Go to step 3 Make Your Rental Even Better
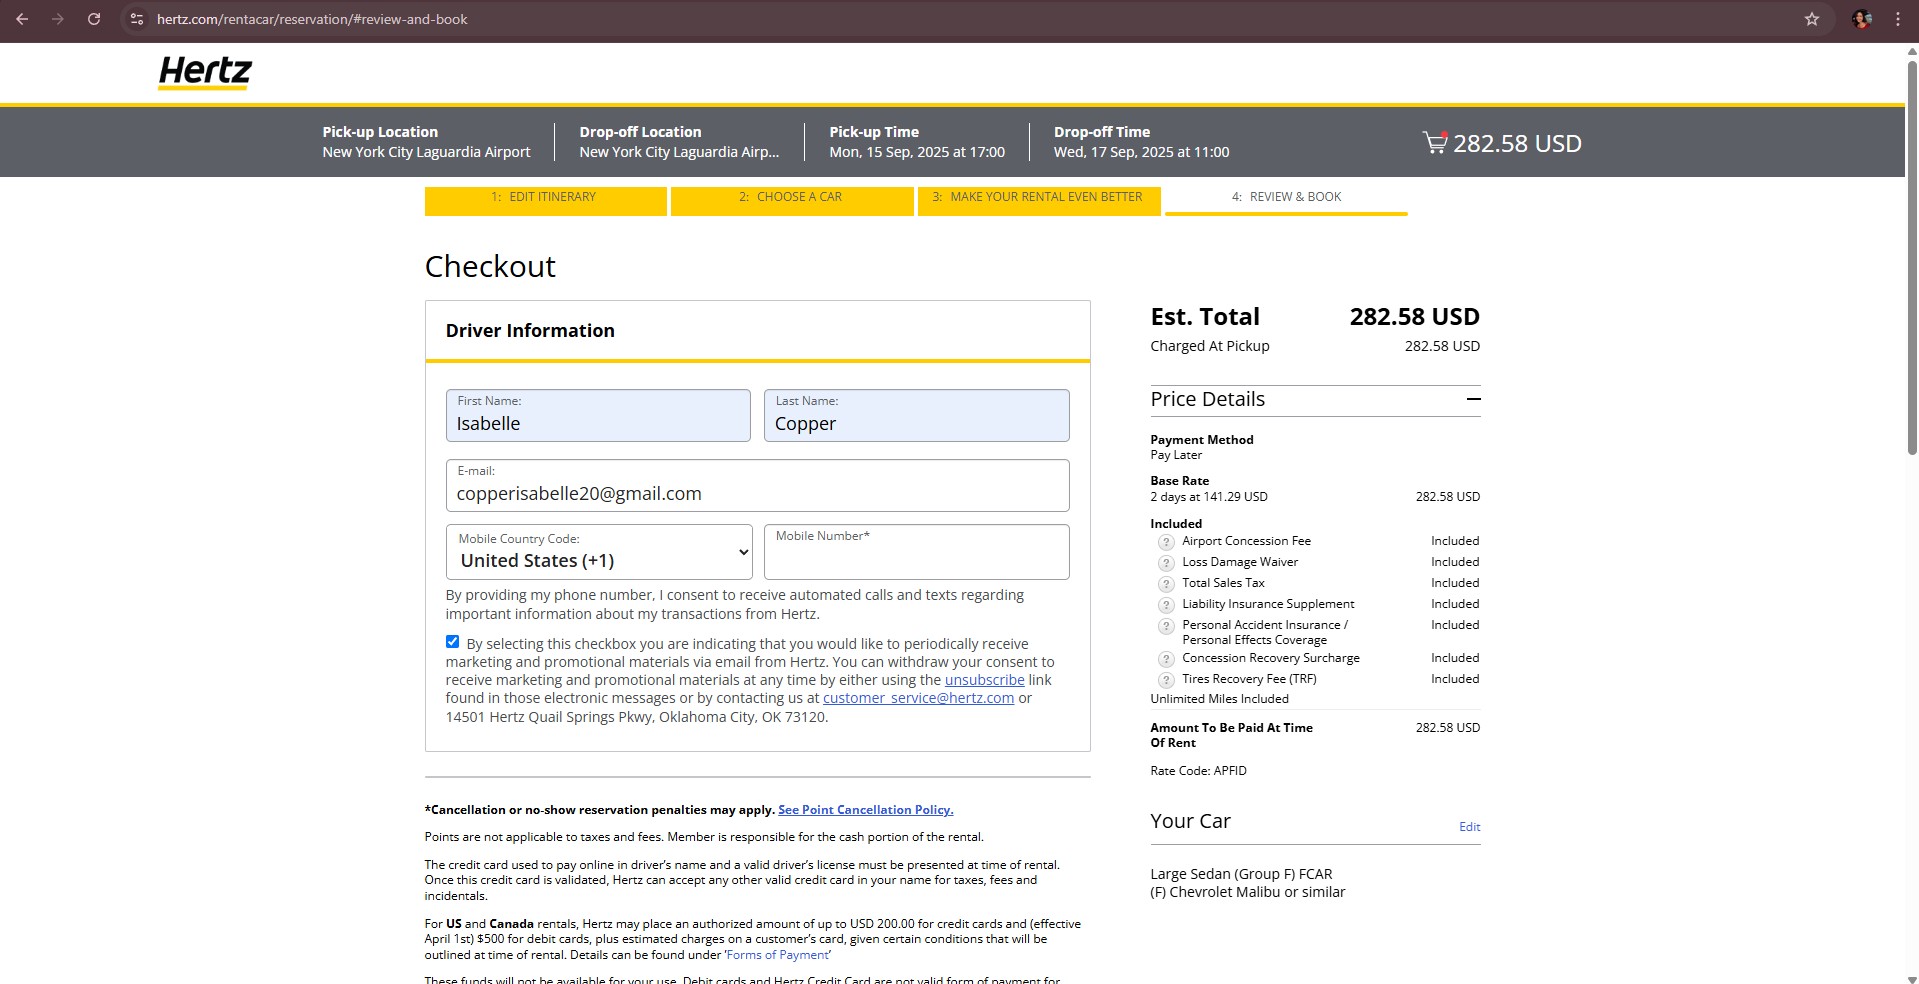The width and height of the screenshot is (1919, 984). [1039, 200]
